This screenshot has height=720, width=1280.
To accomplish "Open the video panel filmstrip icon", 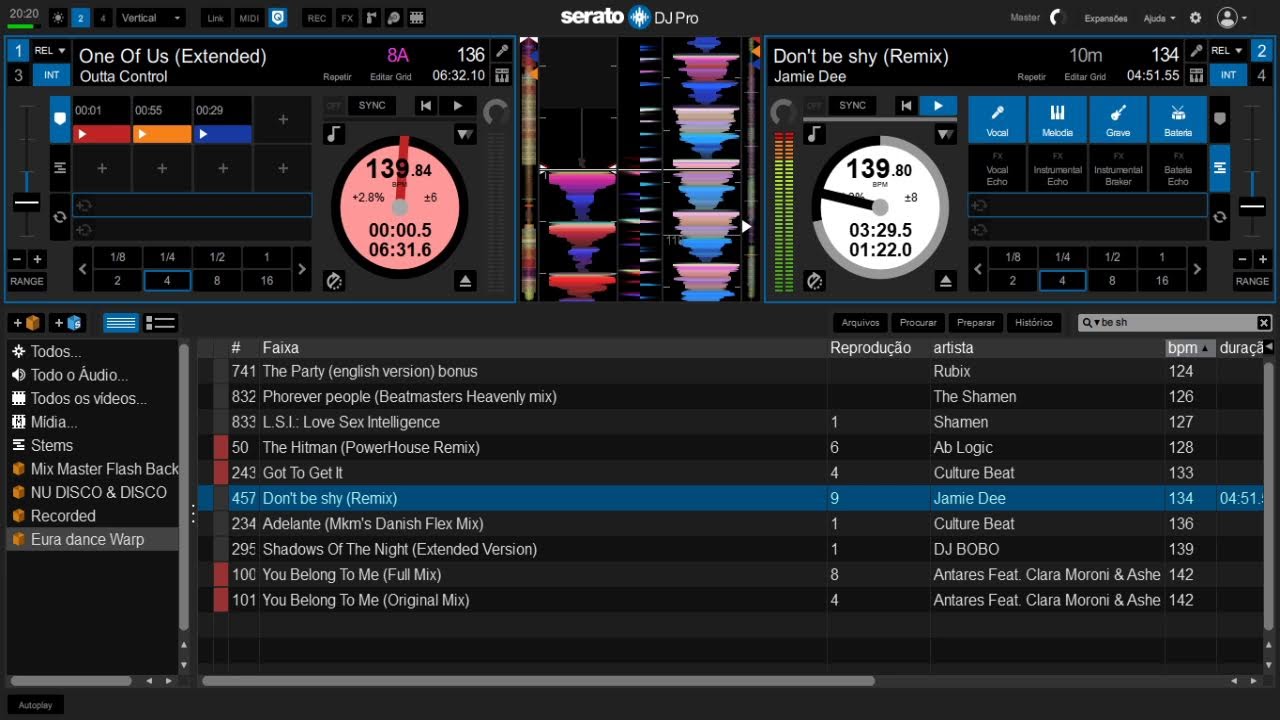I will (x=416, y=18).
